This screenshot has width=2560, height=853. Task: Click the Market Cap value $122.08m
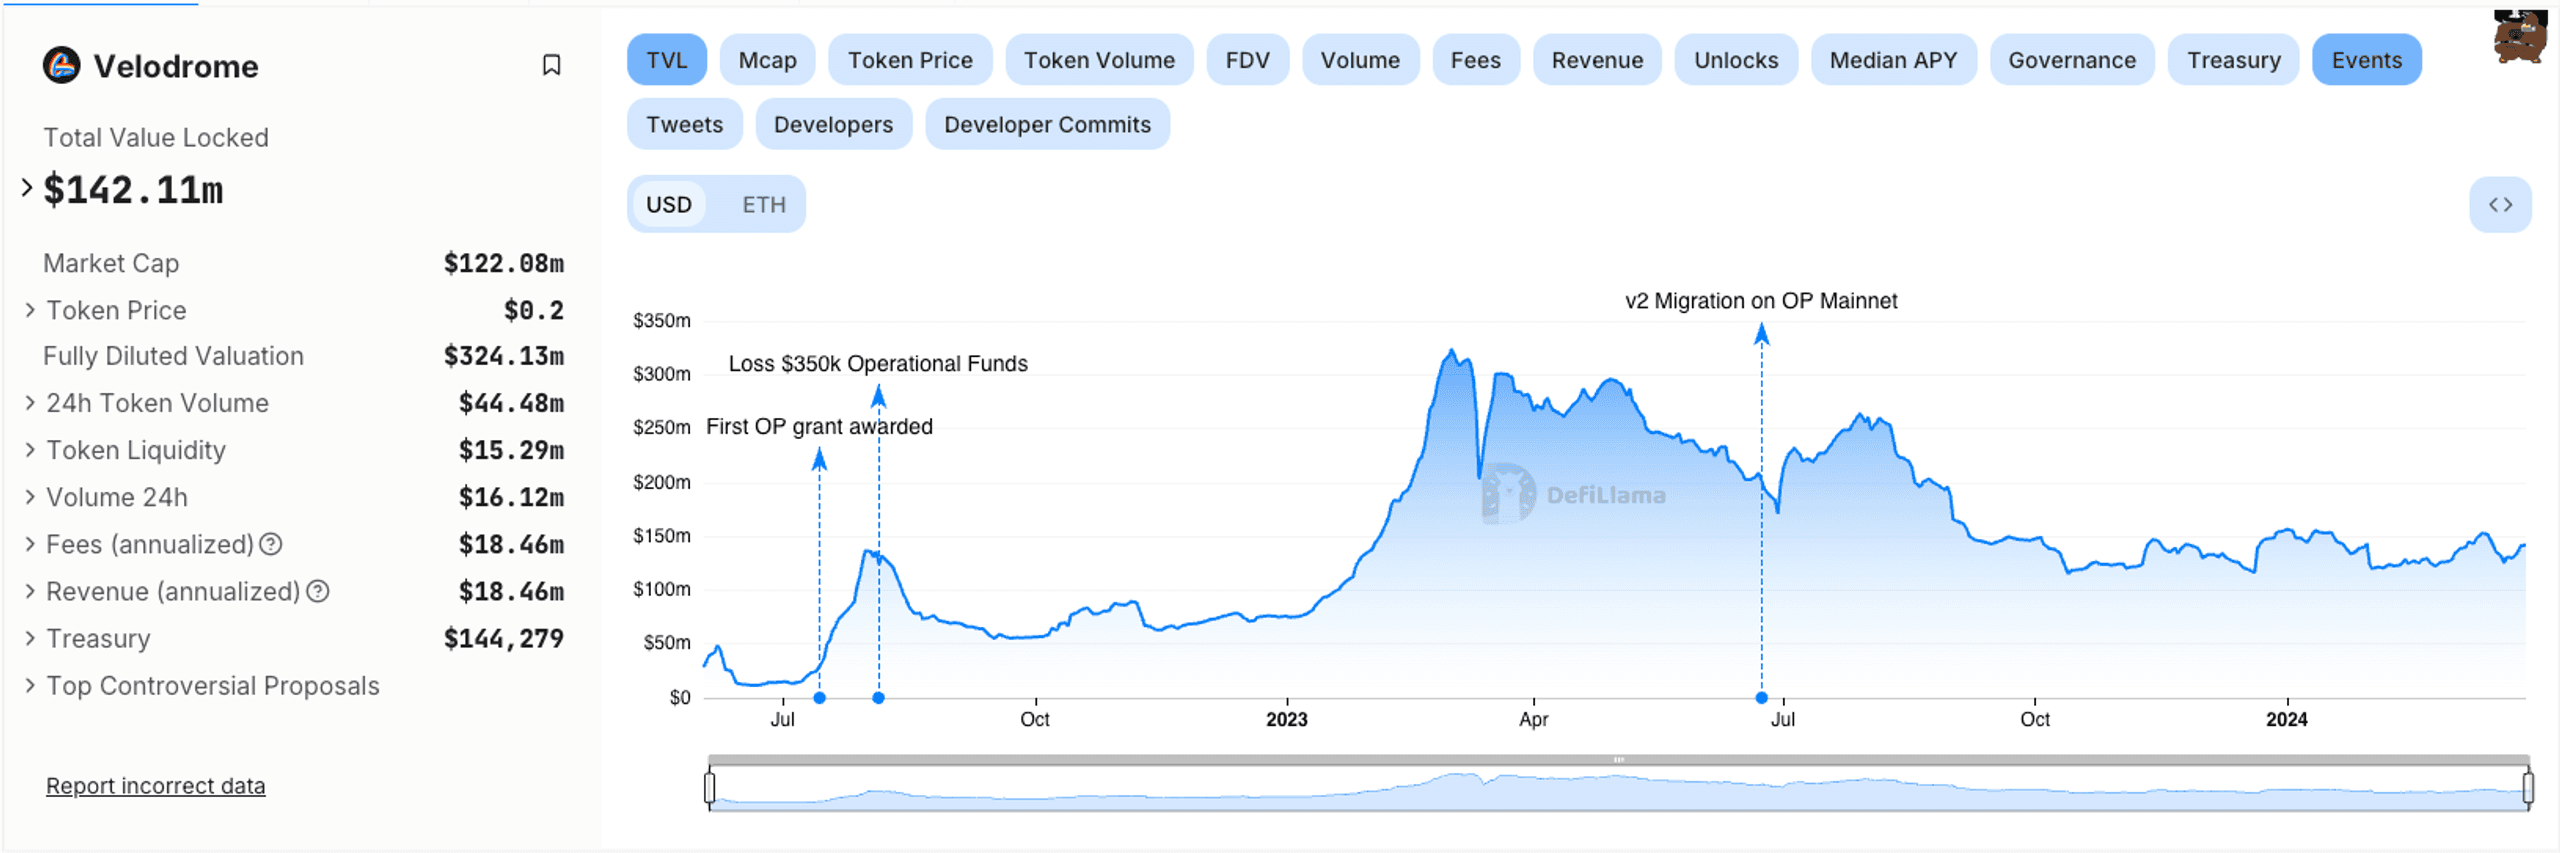[504, 263]
